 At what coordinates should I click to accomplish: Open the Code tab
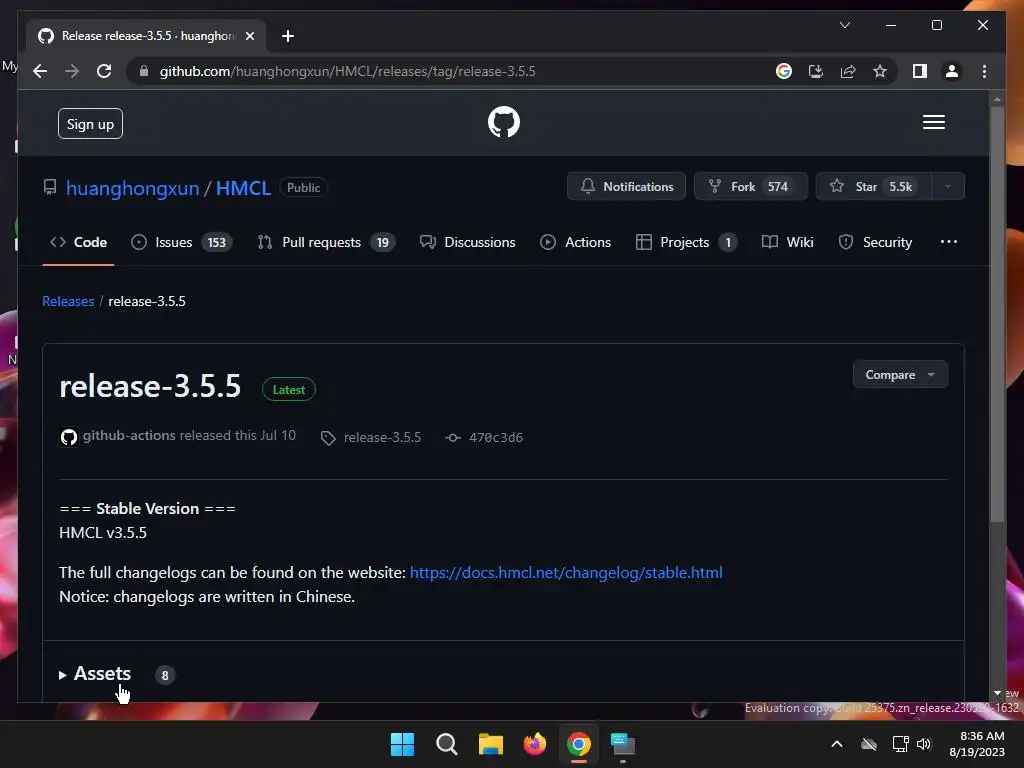pos(78,242)
